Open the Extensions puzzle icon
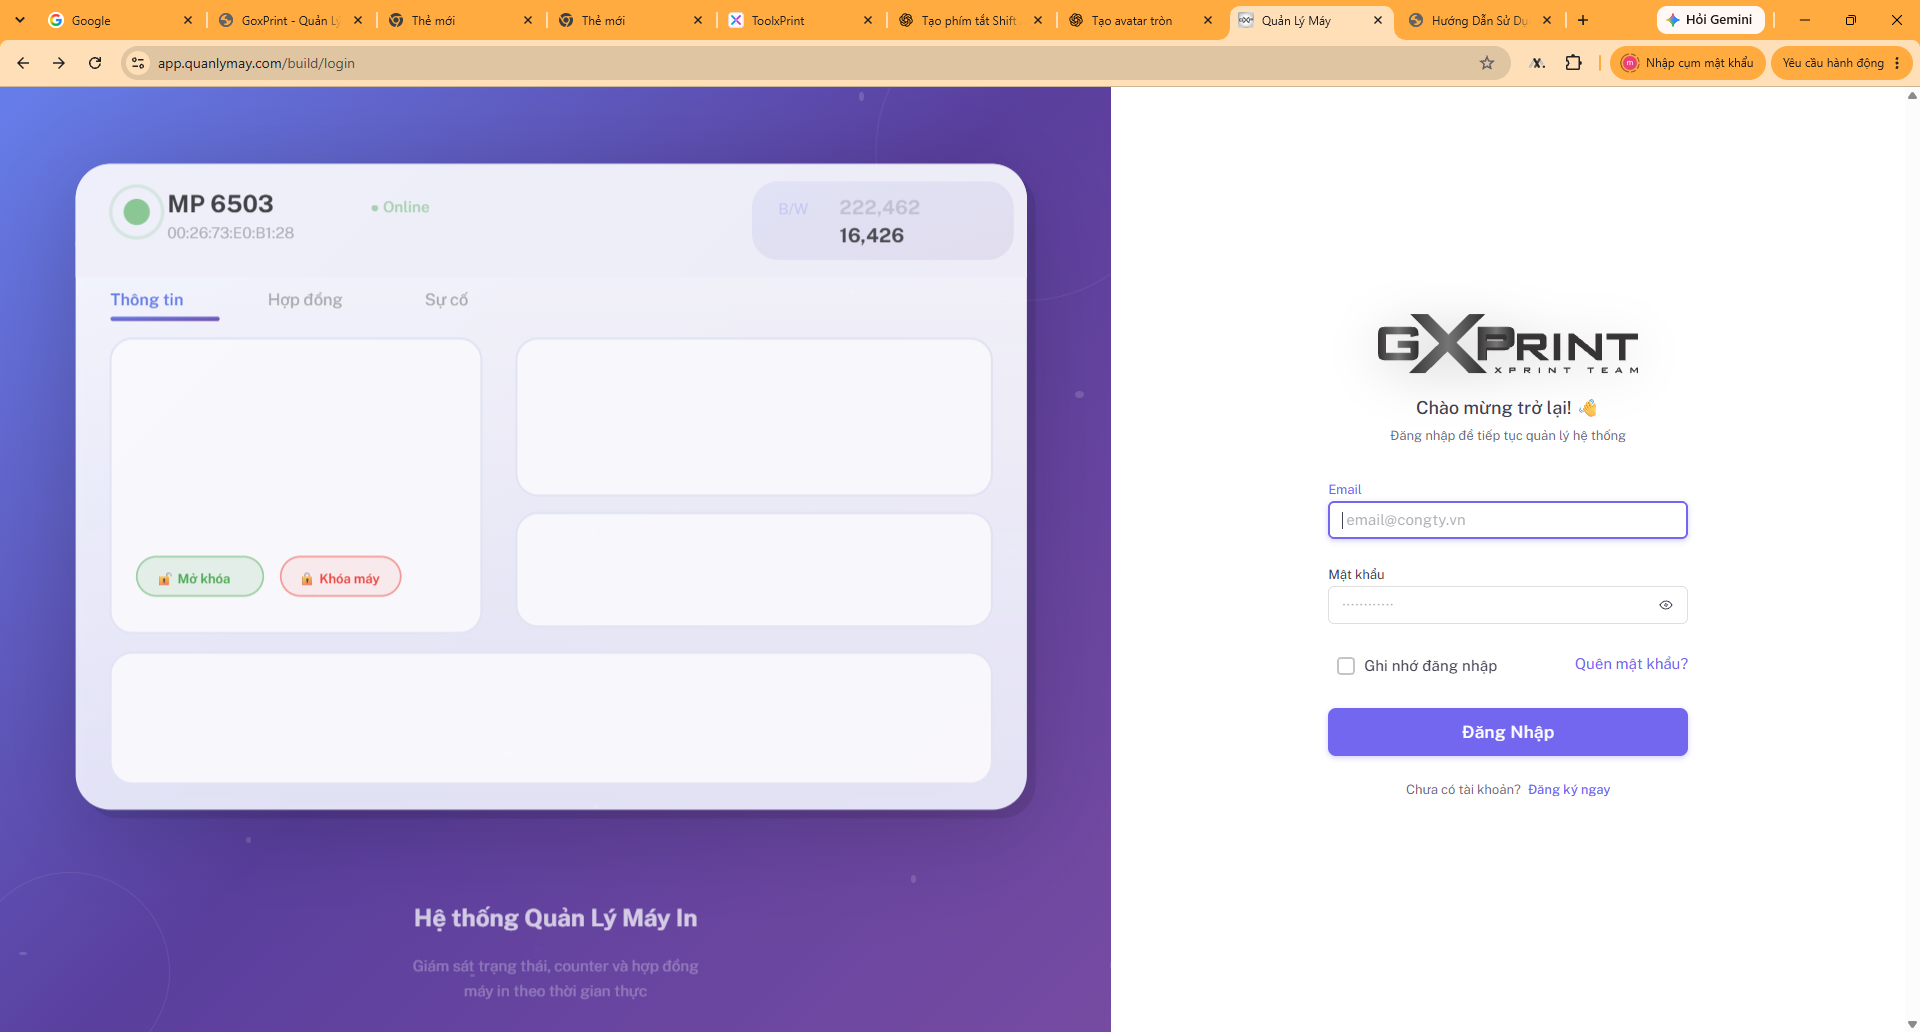Image resolution: width=1920 pixels, height=1032 pixels. pyautogui.click(x=1573, y=63)
